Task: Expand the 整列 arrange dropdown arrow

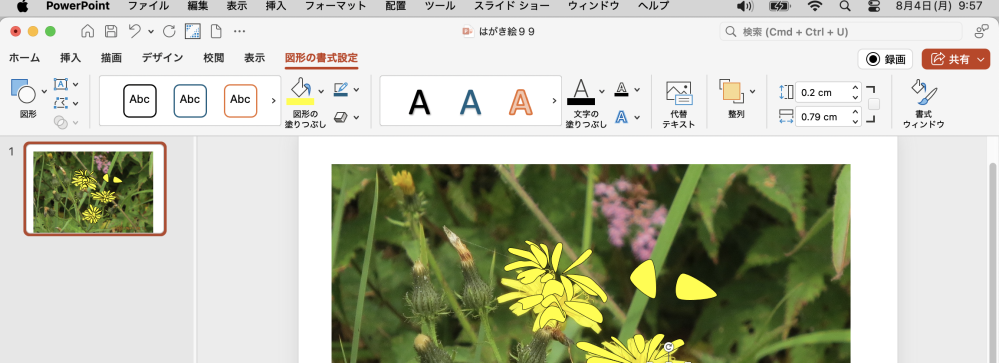Action: [x=752, y=92]
